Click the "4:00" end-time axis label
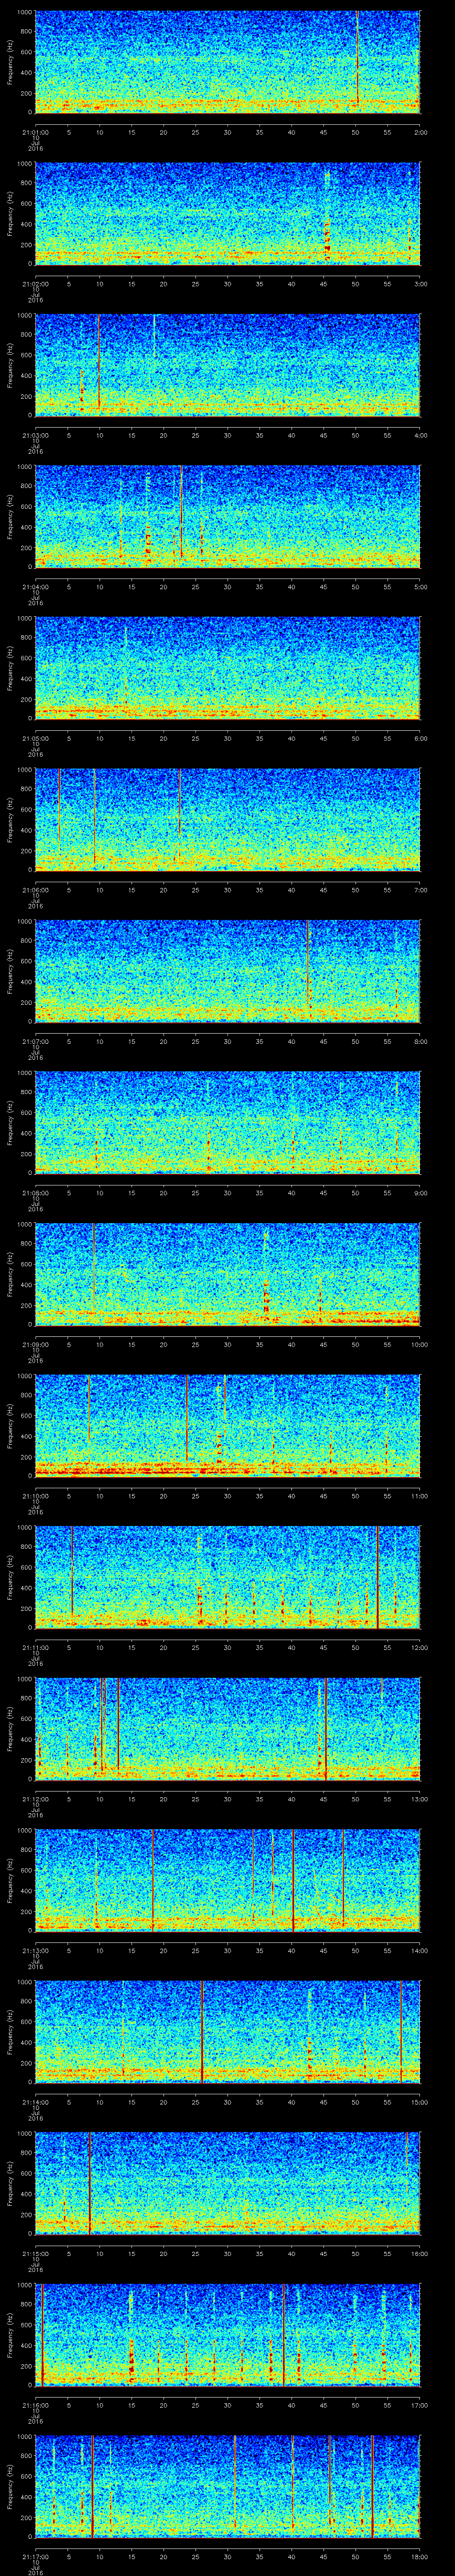 point(420,434)
